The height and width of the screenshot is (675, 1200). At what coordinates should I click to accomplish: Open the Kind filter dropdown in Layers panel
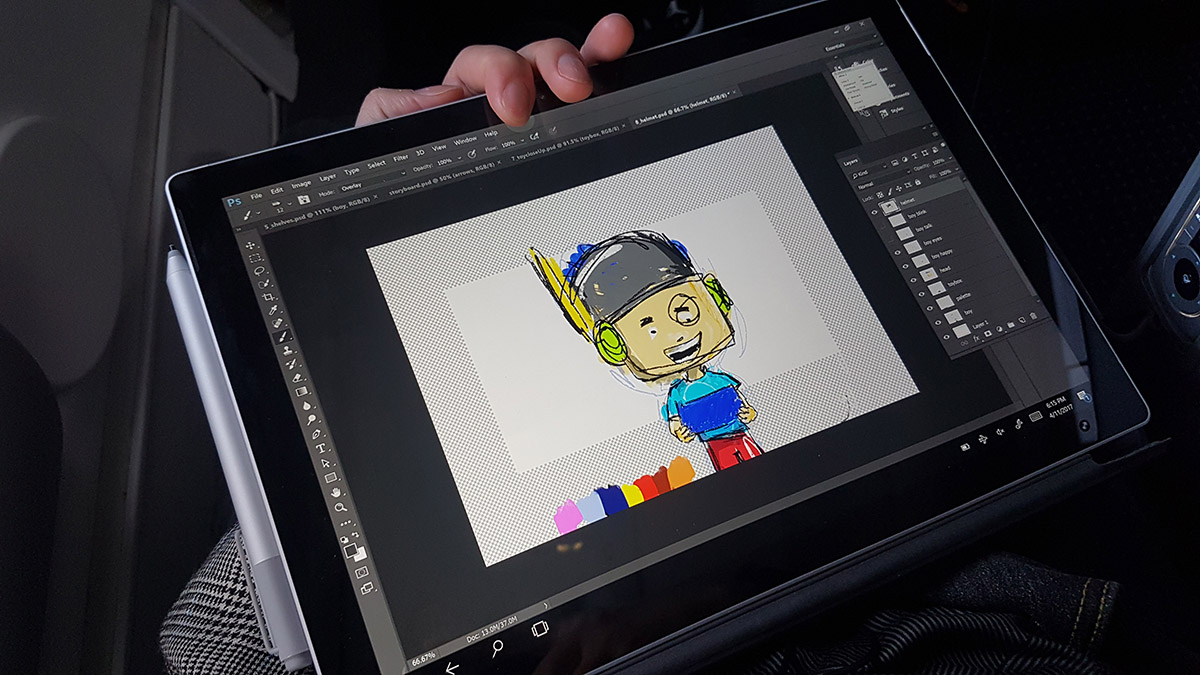(x=867, y=173)
